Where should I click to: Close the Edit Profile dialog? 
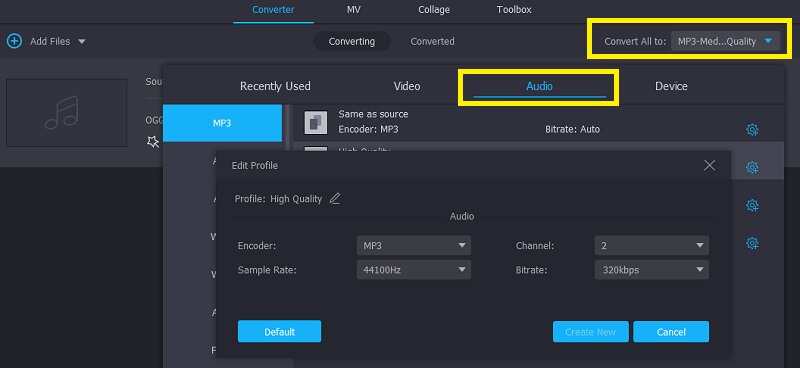tap(709, 165)
